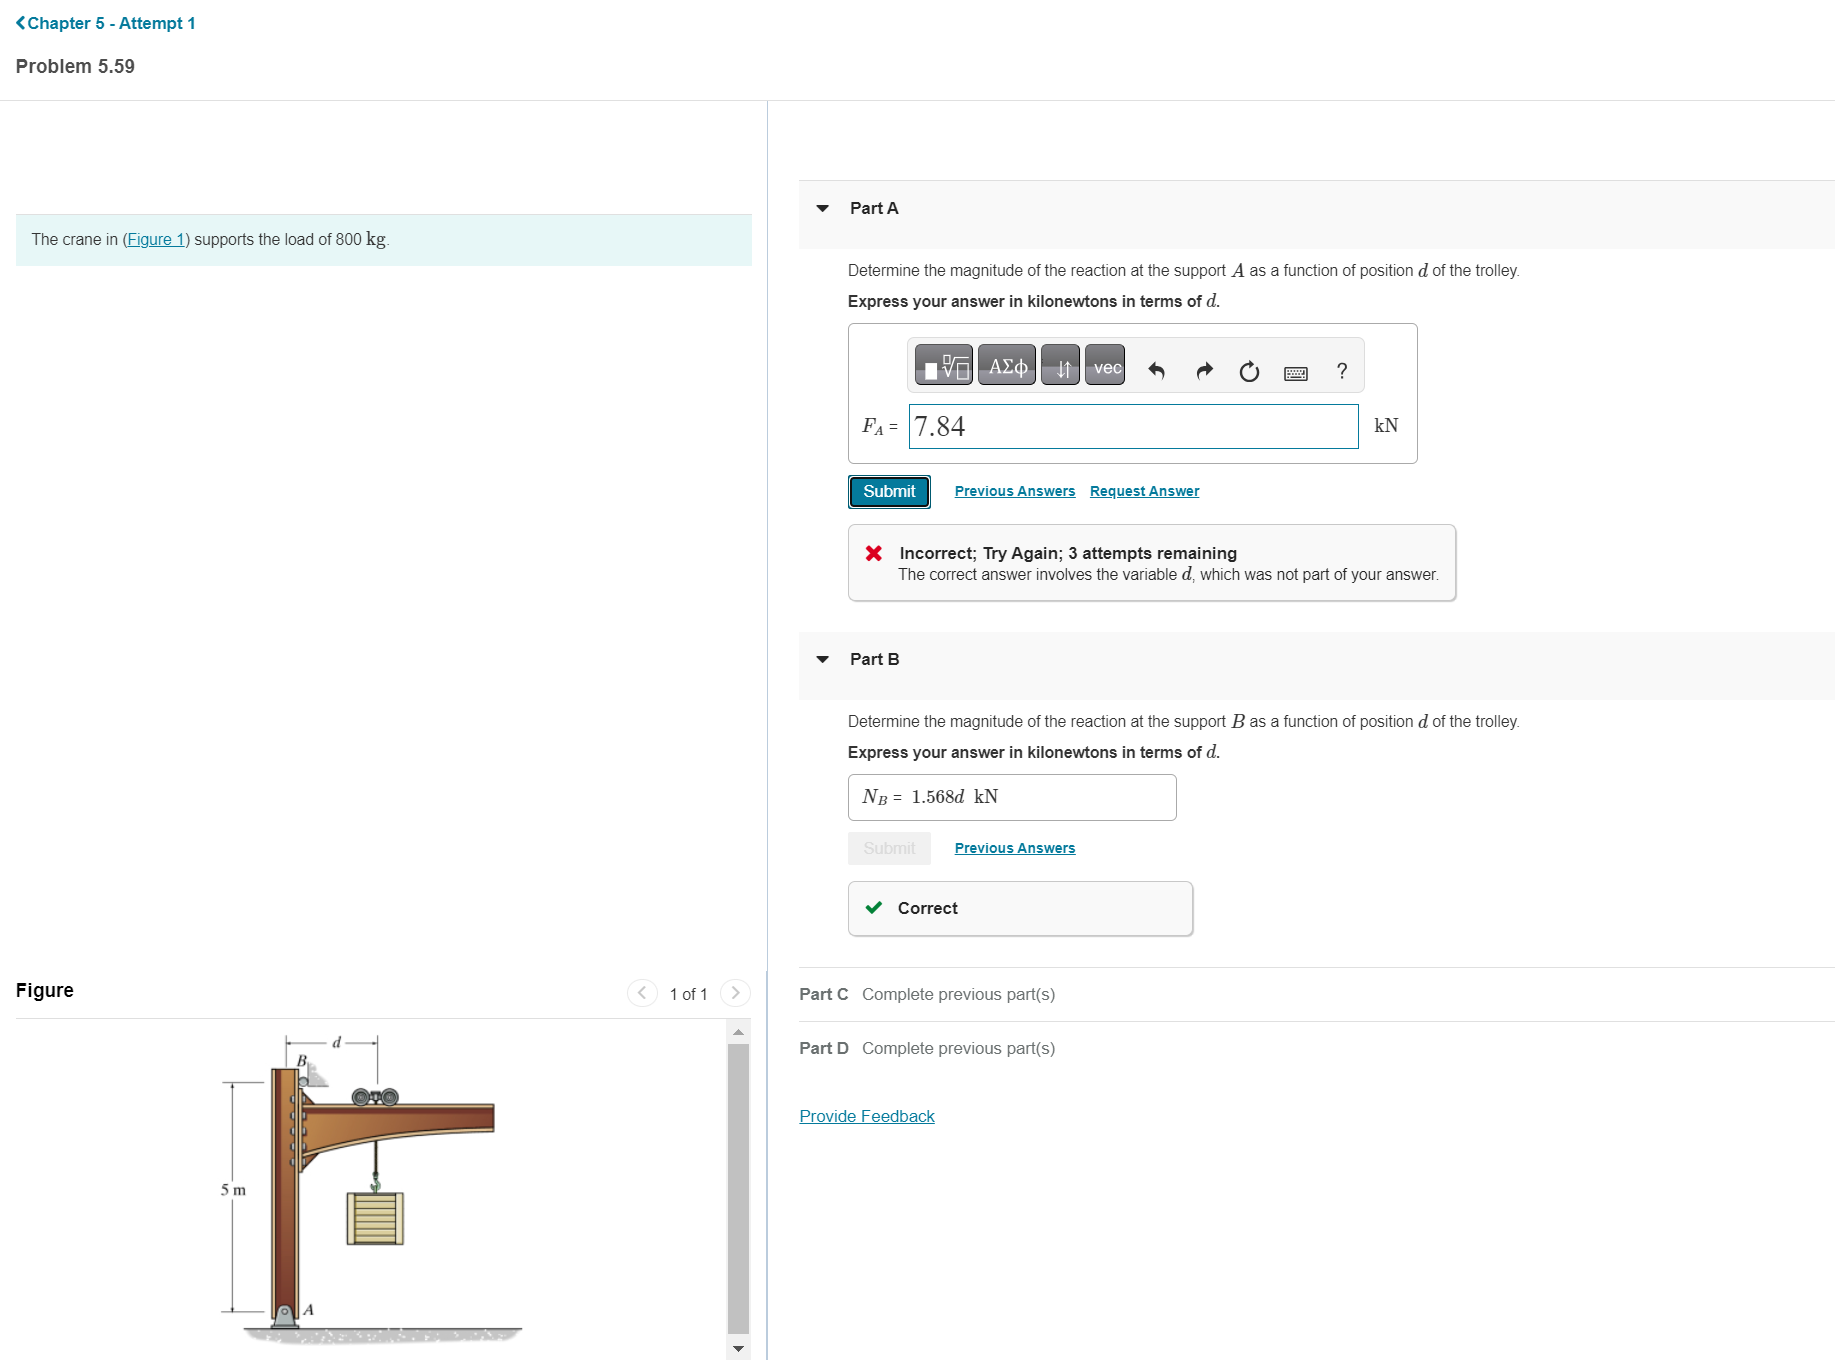The height and width of the screenshot is (1360, 1835).
Task: Open Provide Feedback link
Action: pyautogui.click(x=867, y=1116)
